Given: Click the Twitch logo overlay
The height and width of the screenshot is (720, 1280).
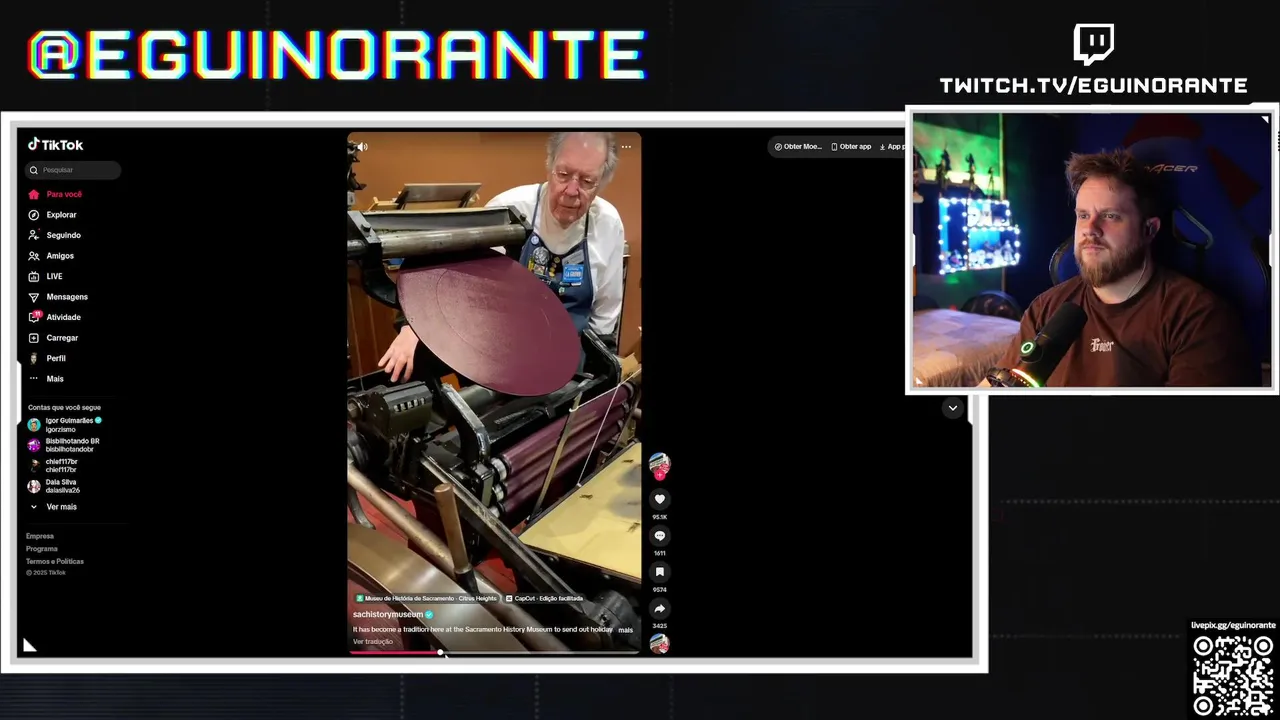Looking at the screenshot, I should coord(1094,44).
